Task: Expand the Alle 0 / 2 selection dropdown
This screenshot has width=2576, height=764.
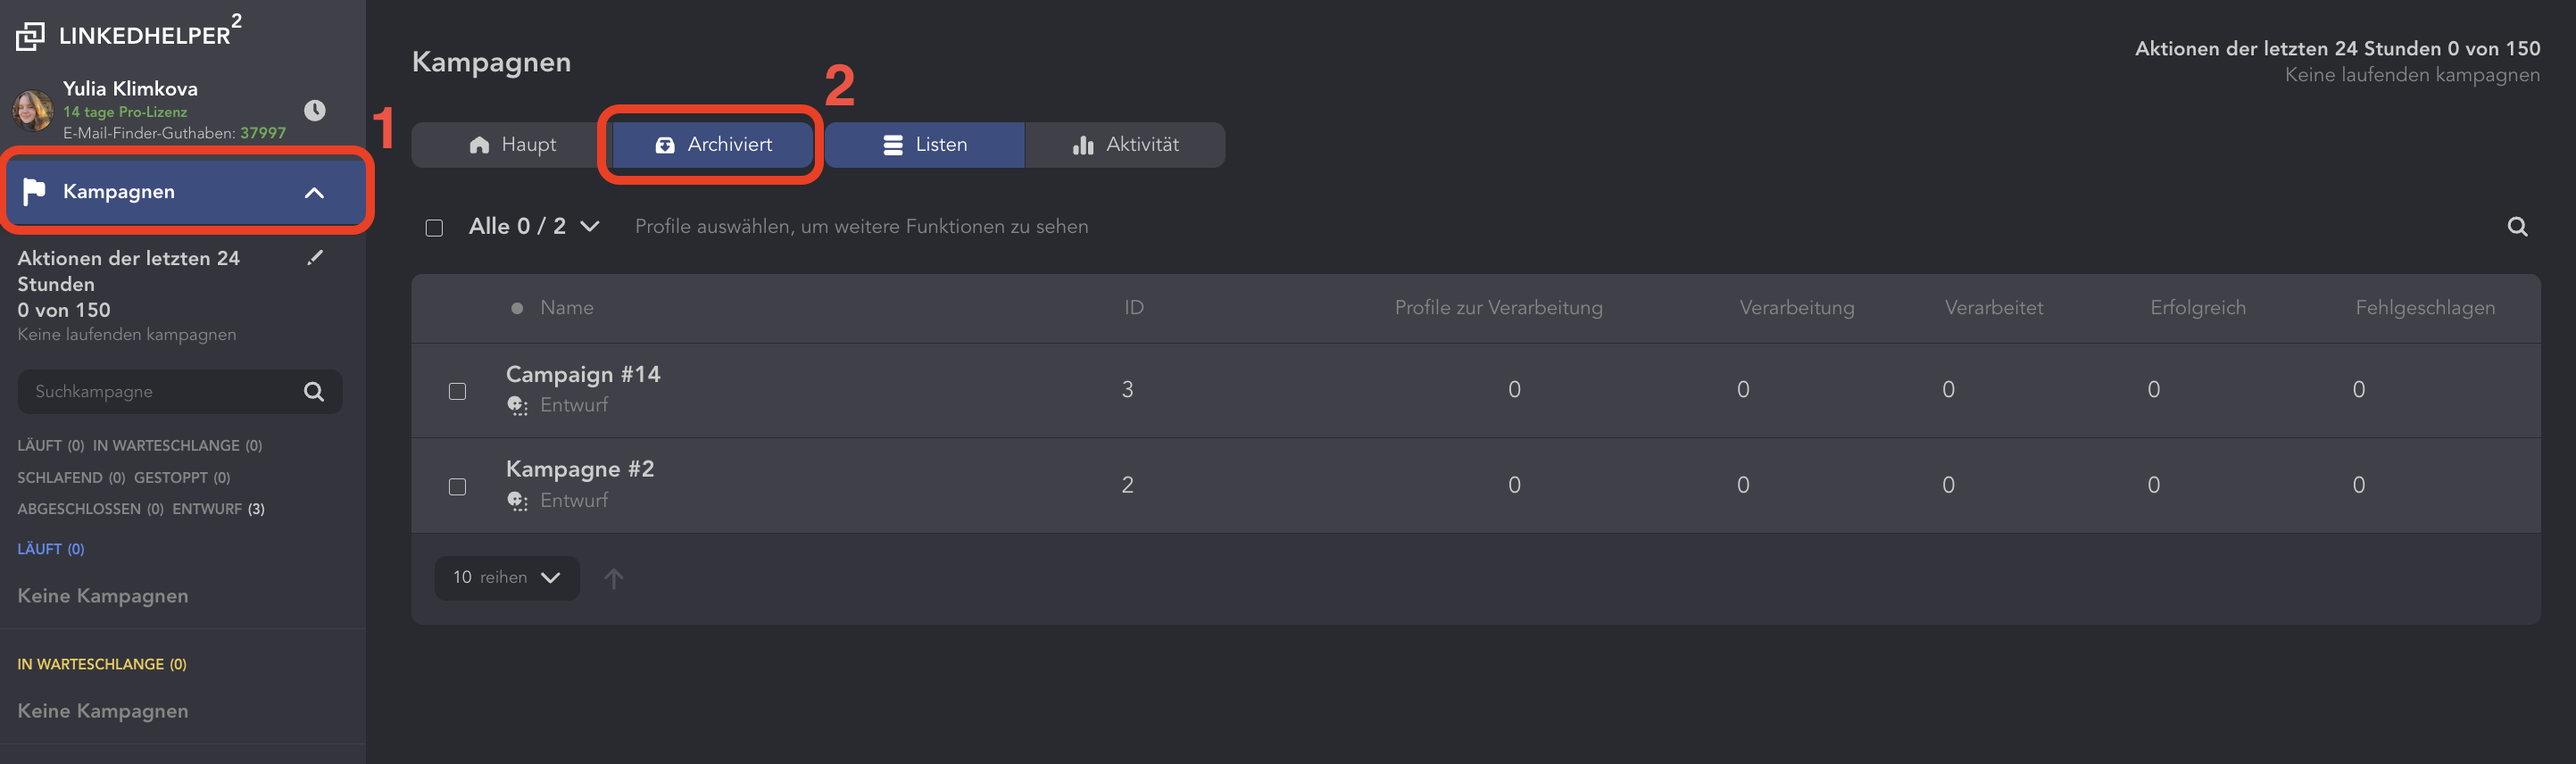Action: click(x=590, y=227)
